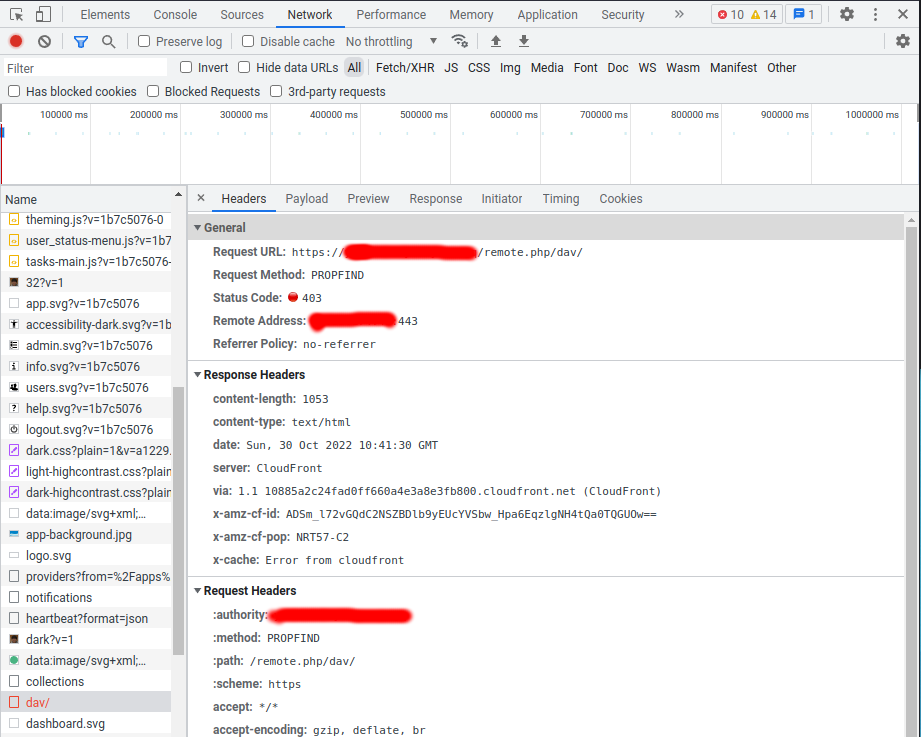
Task: Open the Sources tab
Action: point(242,15)
